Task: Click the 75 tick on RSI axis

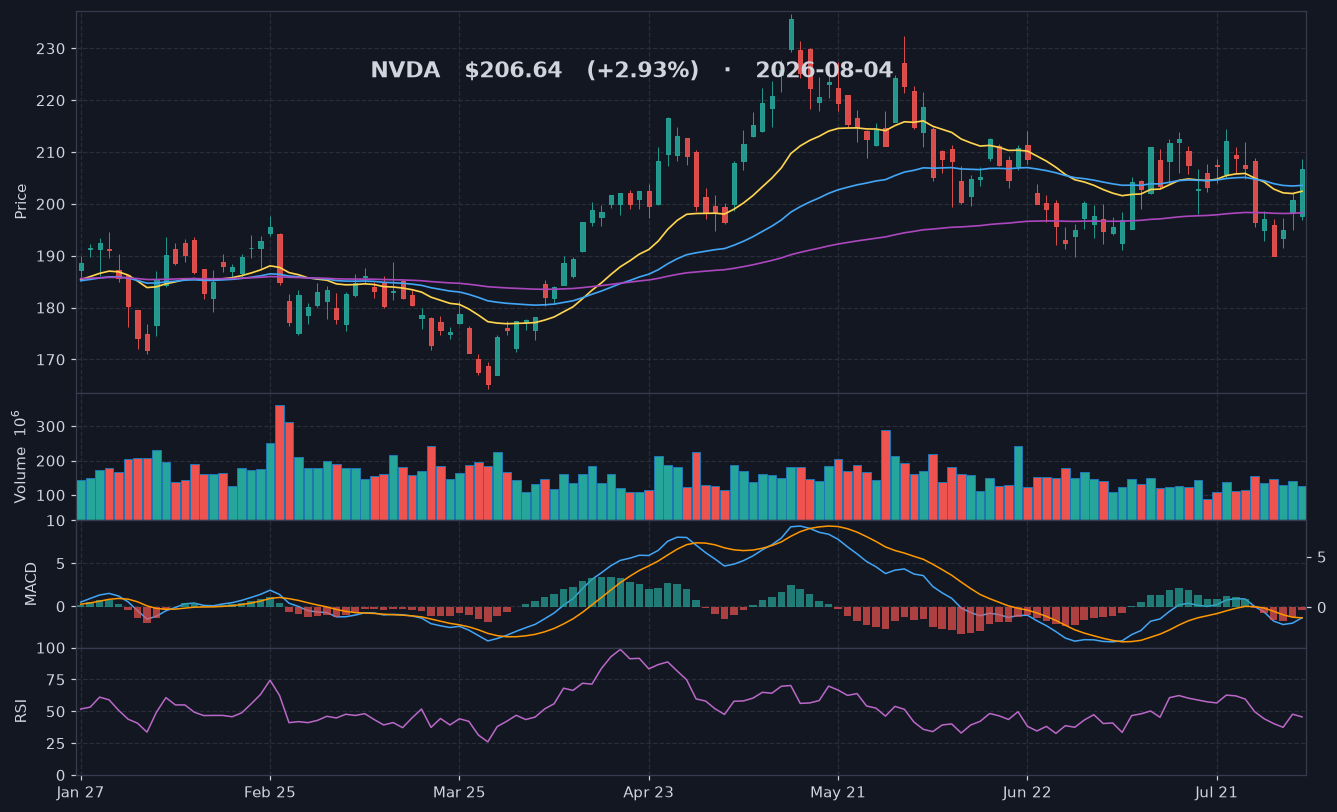Action: pyautogui.click(x=58, y=681)
